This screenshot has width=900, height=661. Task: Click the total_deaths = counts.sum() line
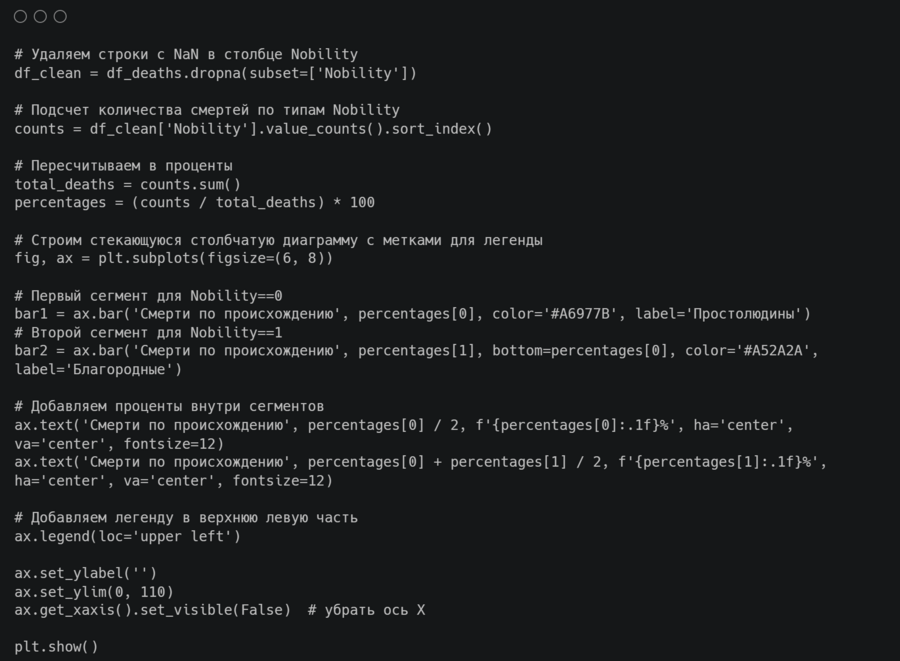[x=127, y=184]
